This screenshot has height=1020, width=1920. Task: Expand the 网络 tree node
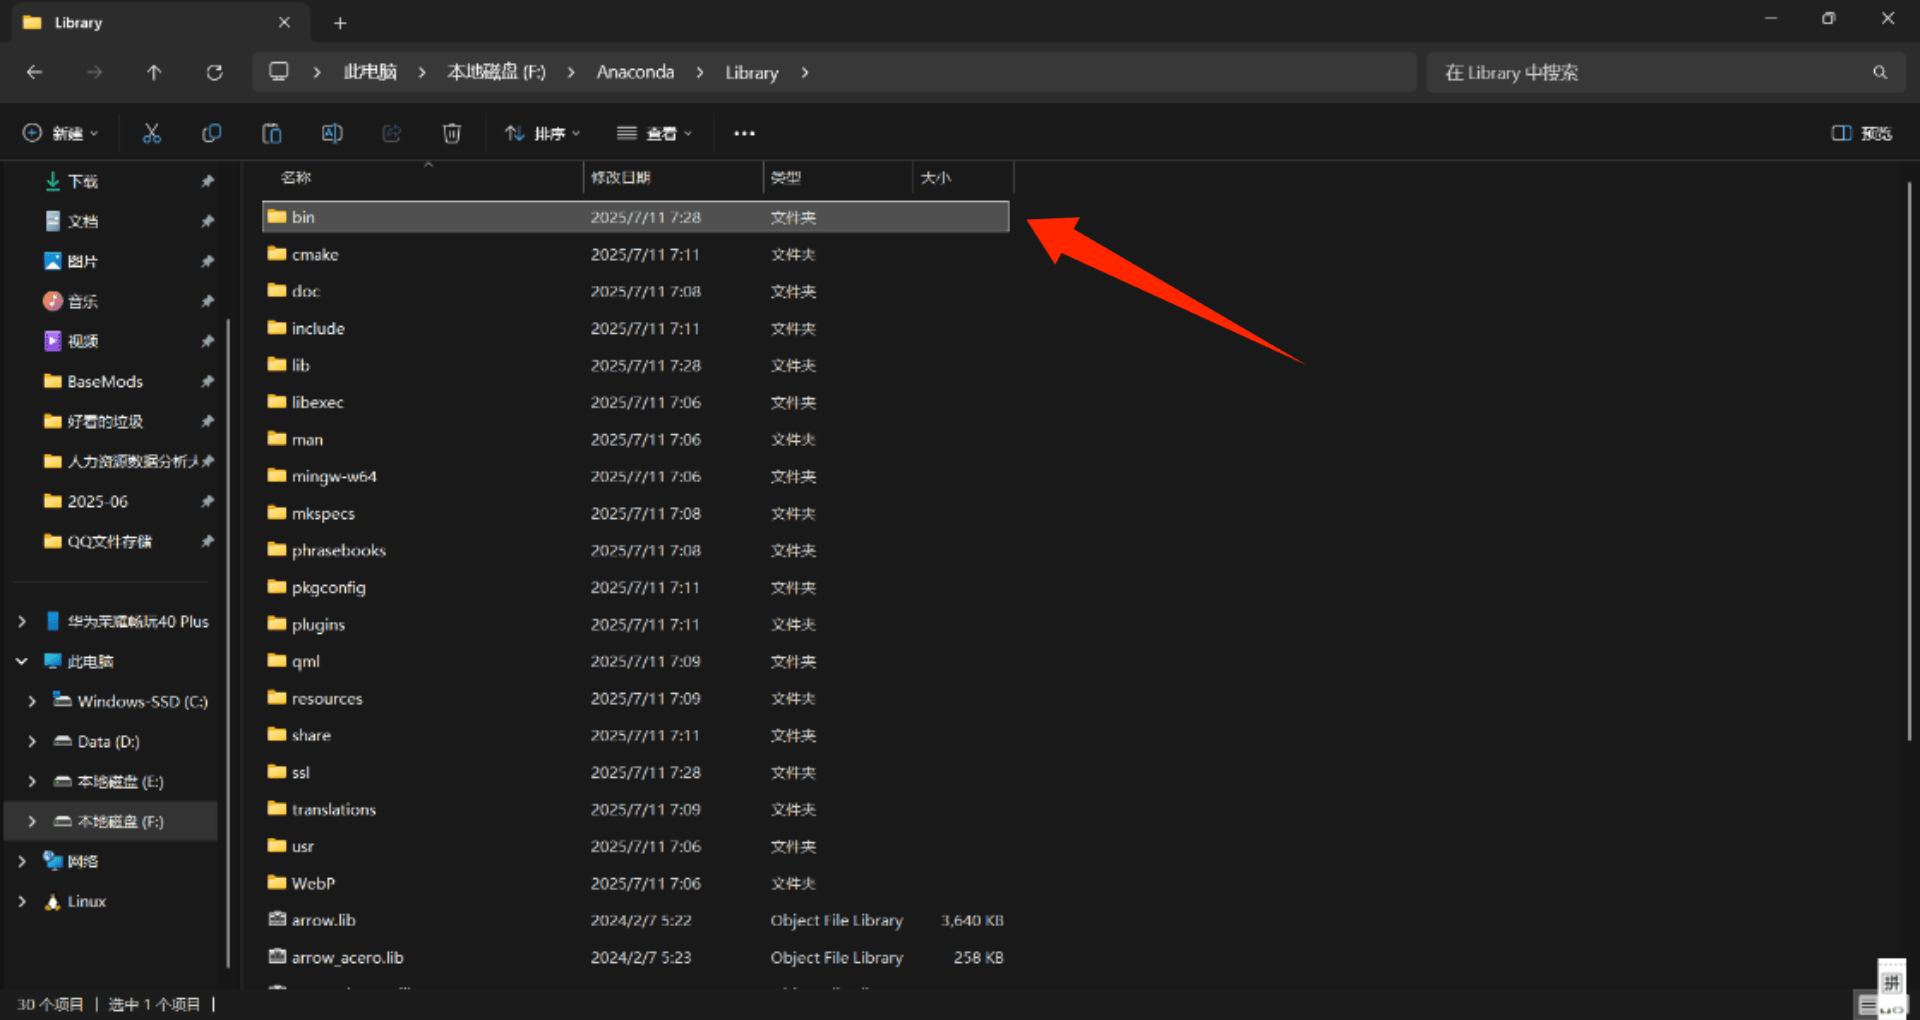click(22, 861)
